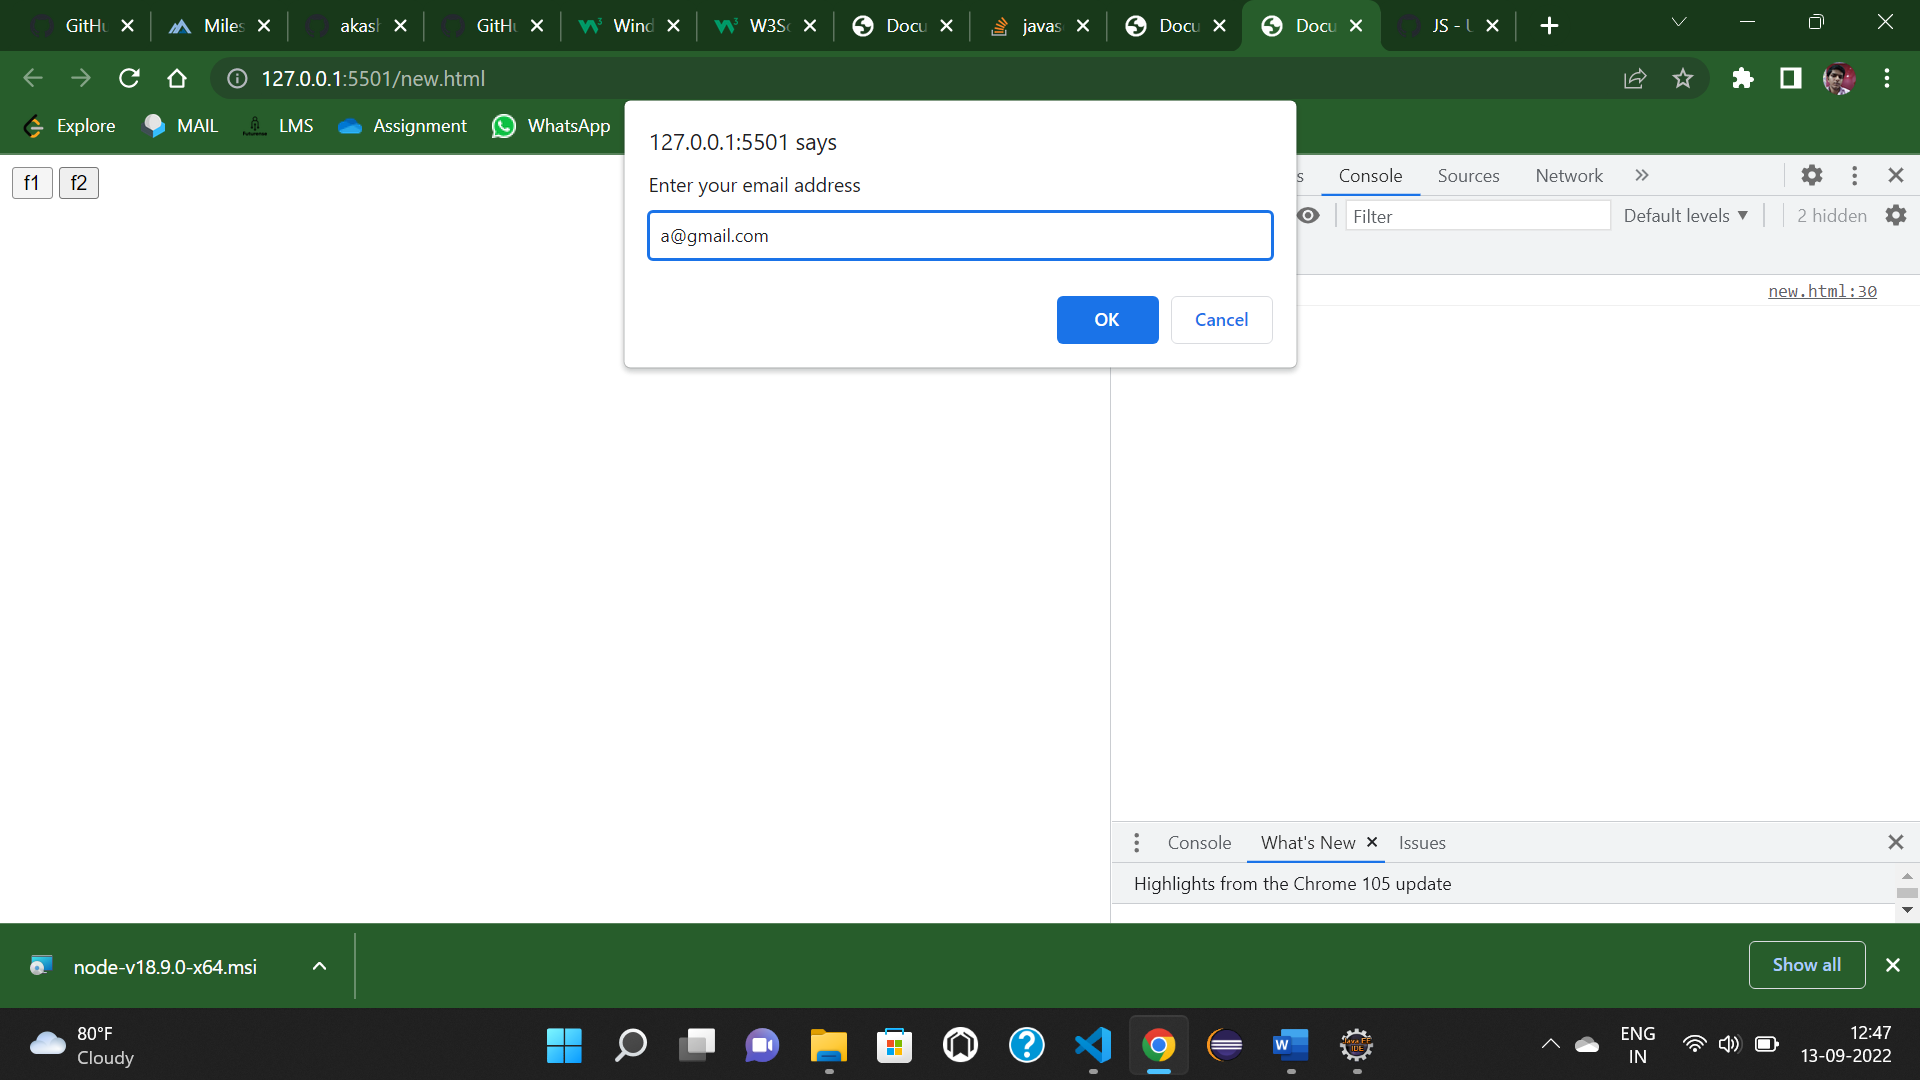Go to the Chrome home page
1920x1080 pixels.
pyautogui.click(x=177, y=78)
